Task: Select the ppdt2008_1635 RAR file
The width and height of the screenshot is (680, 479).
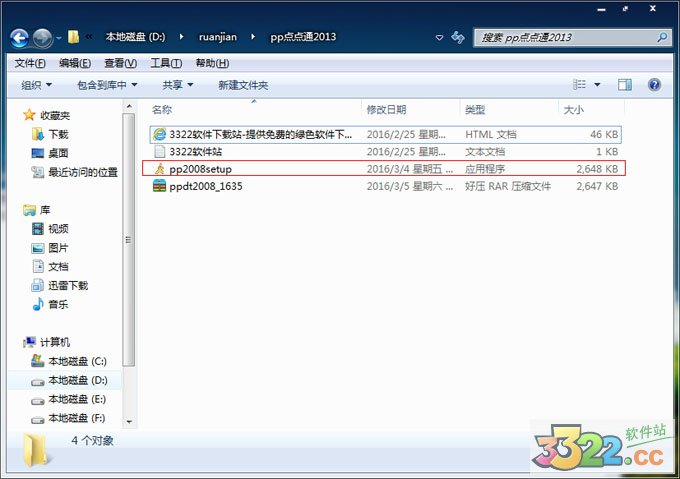Action: pos(386,186)
